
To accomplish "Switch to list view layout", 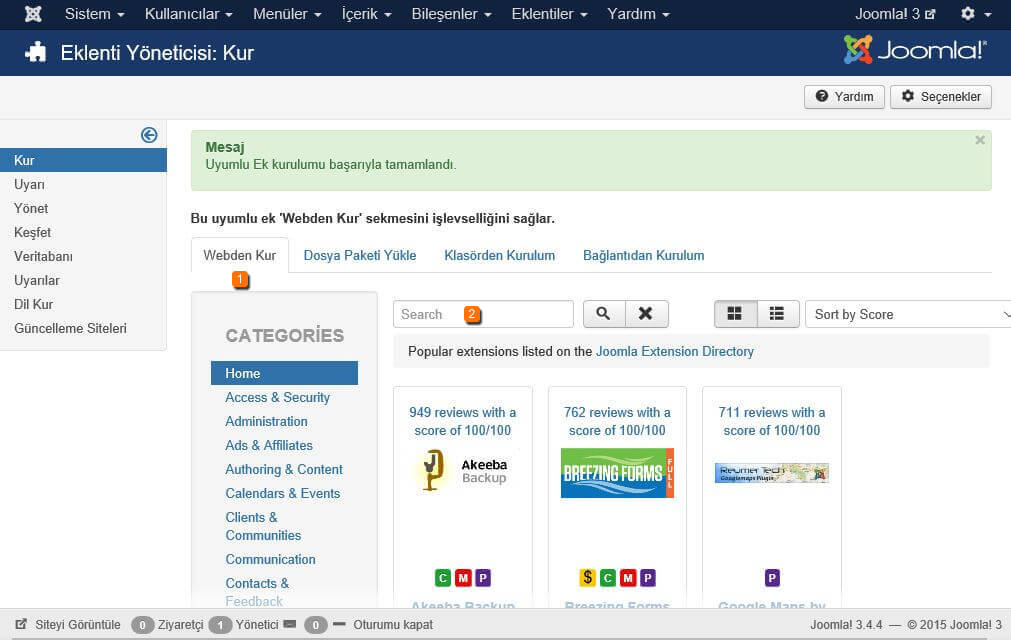I will [777, 314].
